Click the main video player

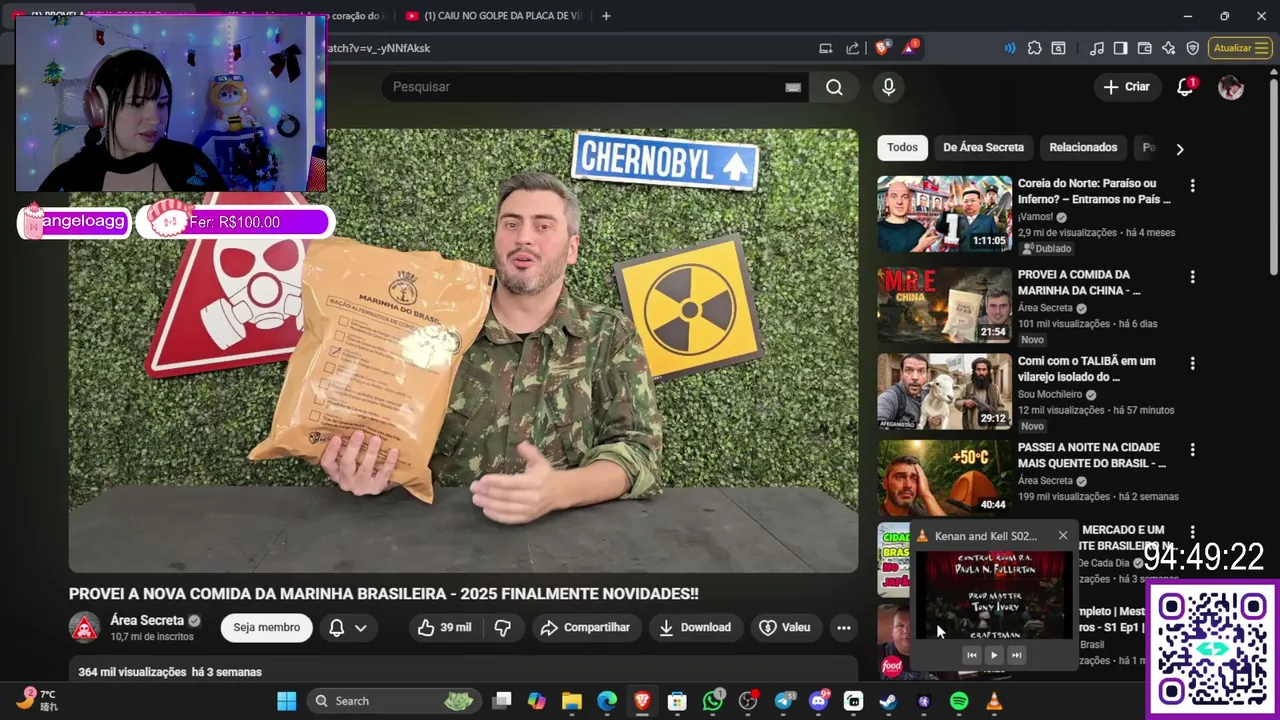point(463,350)
